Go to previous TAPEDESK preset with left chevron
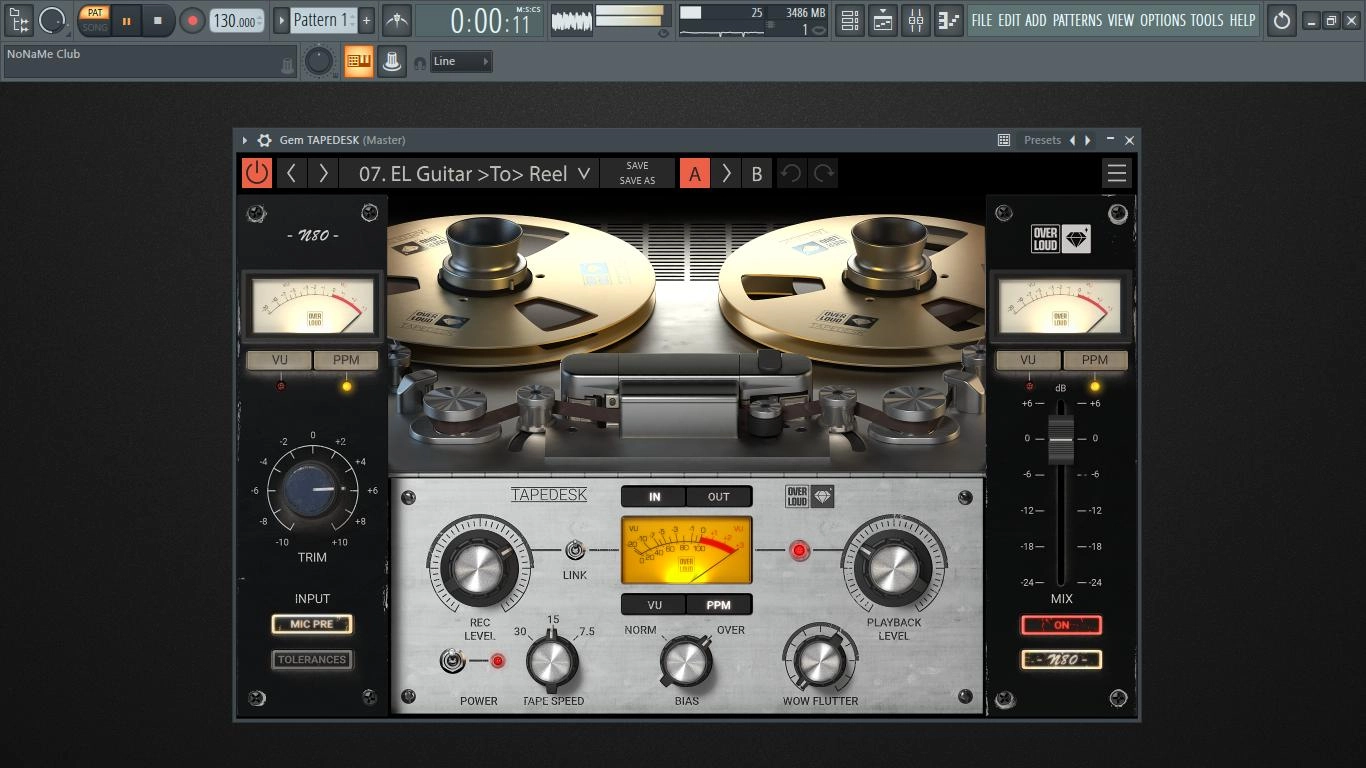The height and width of the screenshot is (768, 1366). tap(291, 173)
